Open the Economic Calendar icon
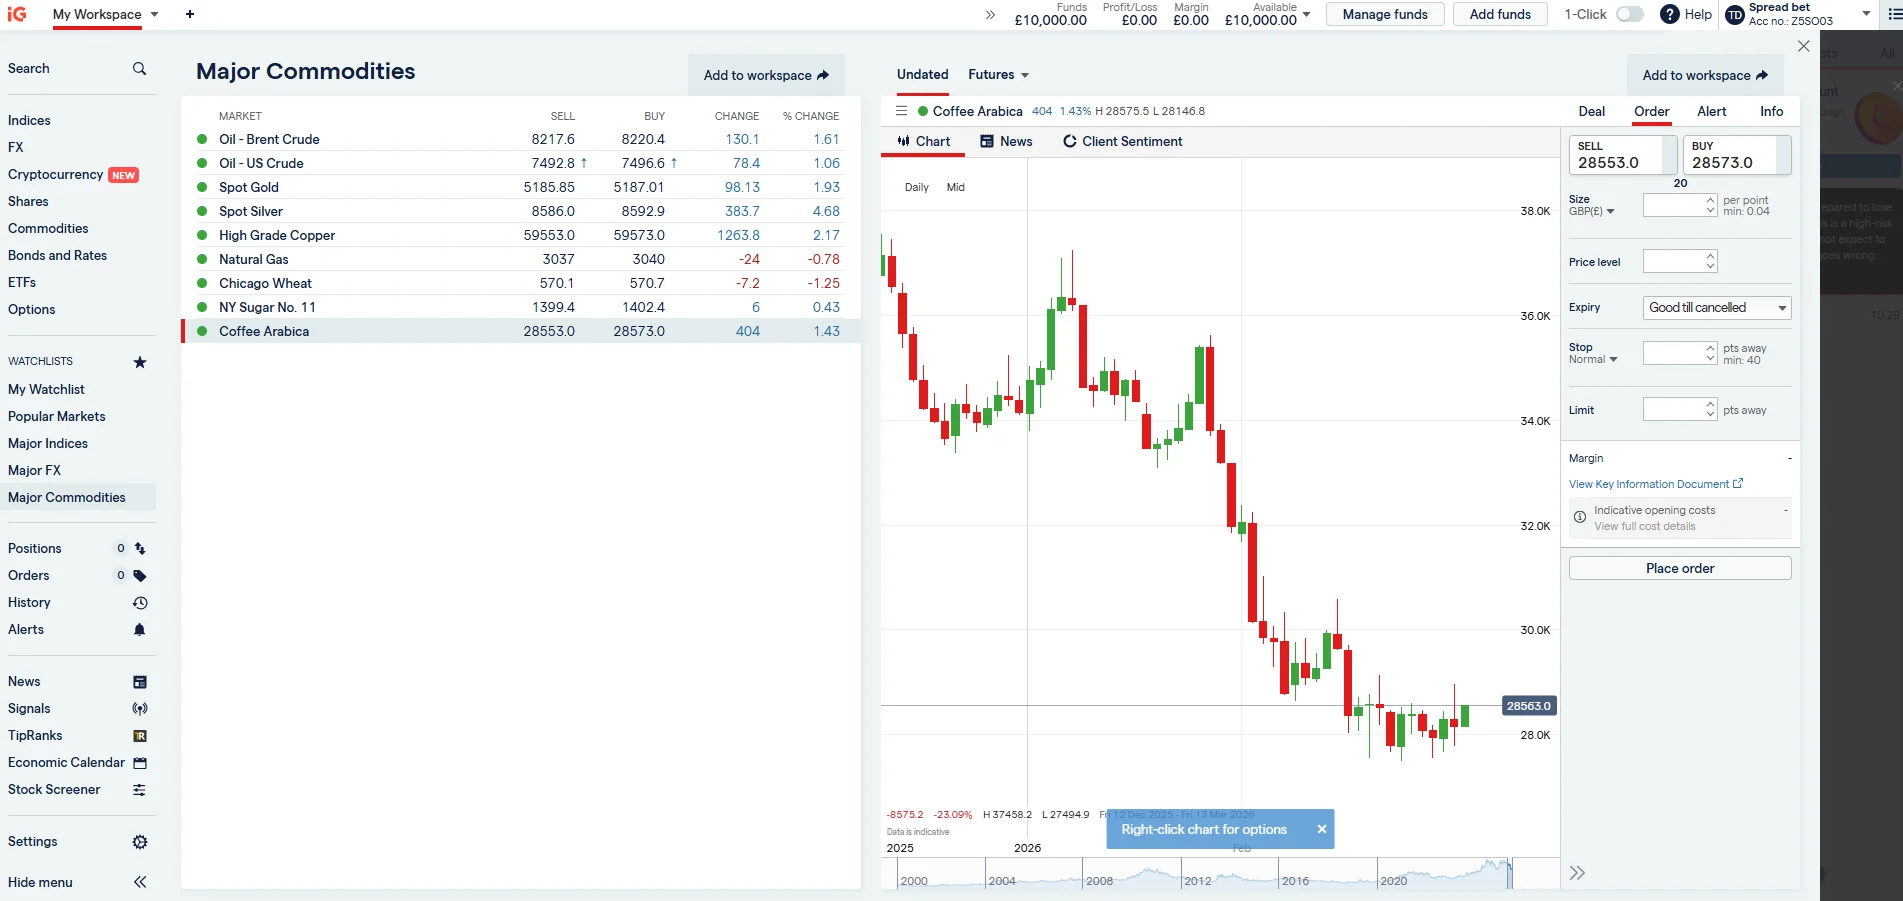Screen dimensions: 1903x901 pyautogui.click(x=139, y=762)
